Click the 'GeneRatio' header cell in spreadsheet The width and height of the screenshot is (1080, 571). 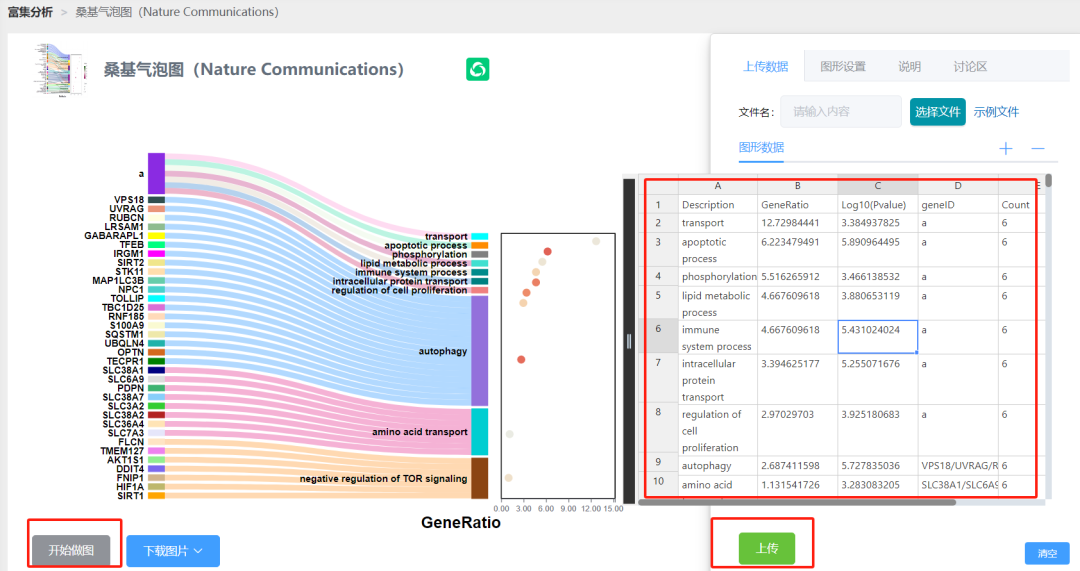(798, 205)
